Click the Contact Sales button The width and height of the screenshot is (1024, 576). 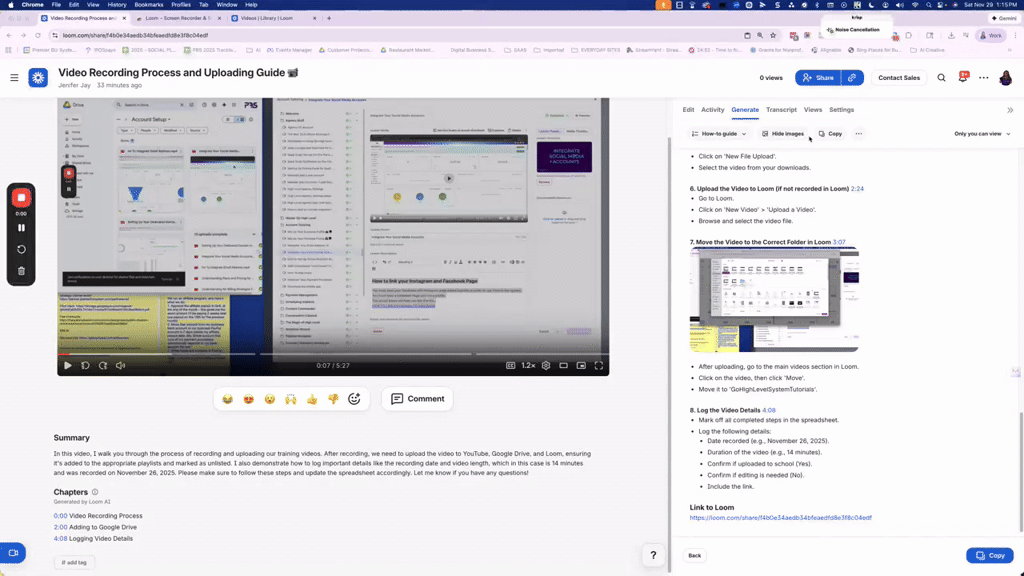click(899, 78)
